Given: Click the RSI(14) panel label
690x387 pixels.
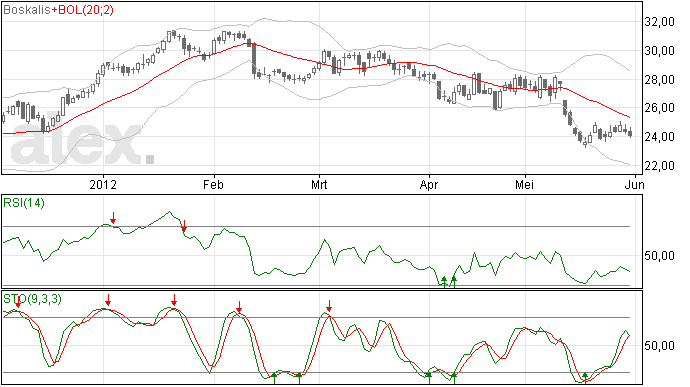Looking at the screenshot, I should [x=24, y=203].
